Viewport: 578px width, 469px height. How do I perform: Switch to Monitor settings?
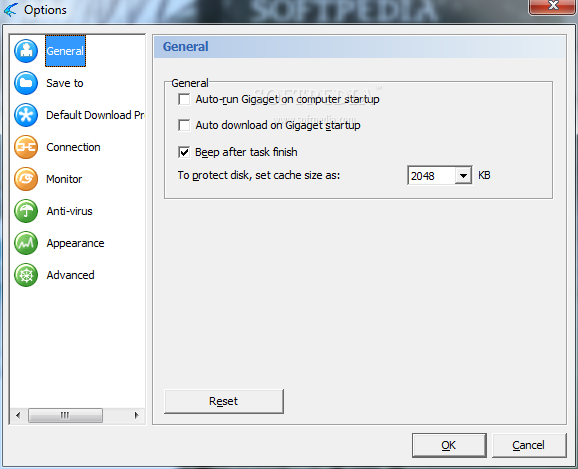pos(64,179)
